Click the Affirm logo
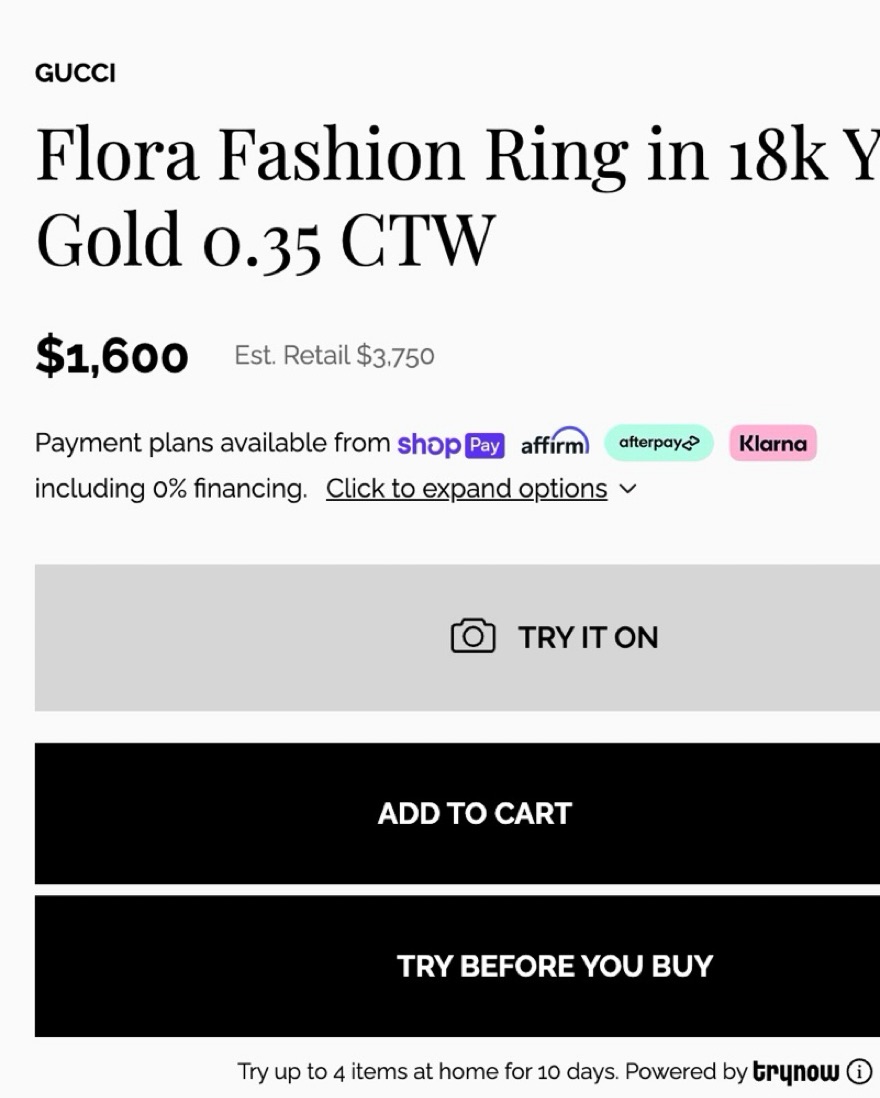 555,442
